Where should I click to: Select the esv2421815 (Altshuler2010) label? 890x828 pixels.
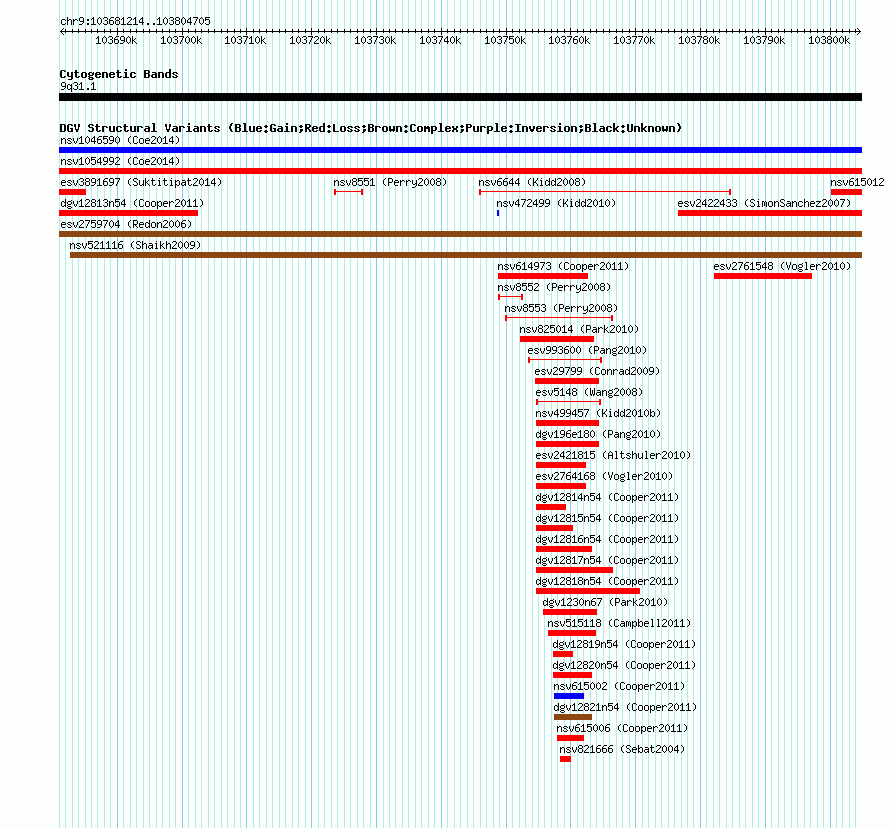pyautogui.click(x=613, y=455)
